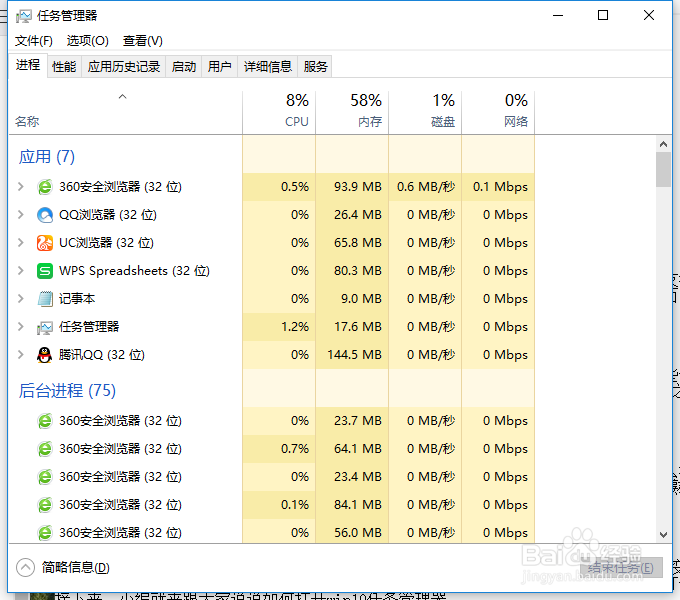
Task: Maximize the Task Manager window
Action: point(603,16)
